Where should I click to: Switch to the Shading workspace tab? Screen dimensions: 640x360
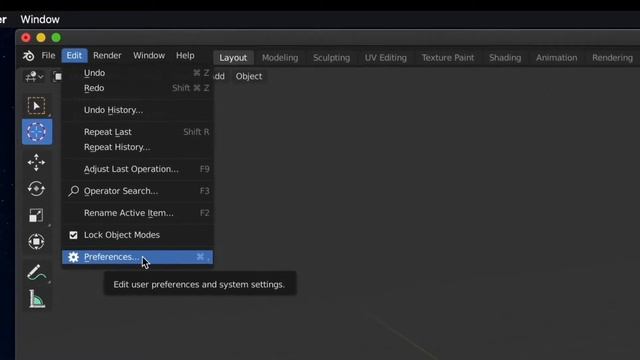505,58
